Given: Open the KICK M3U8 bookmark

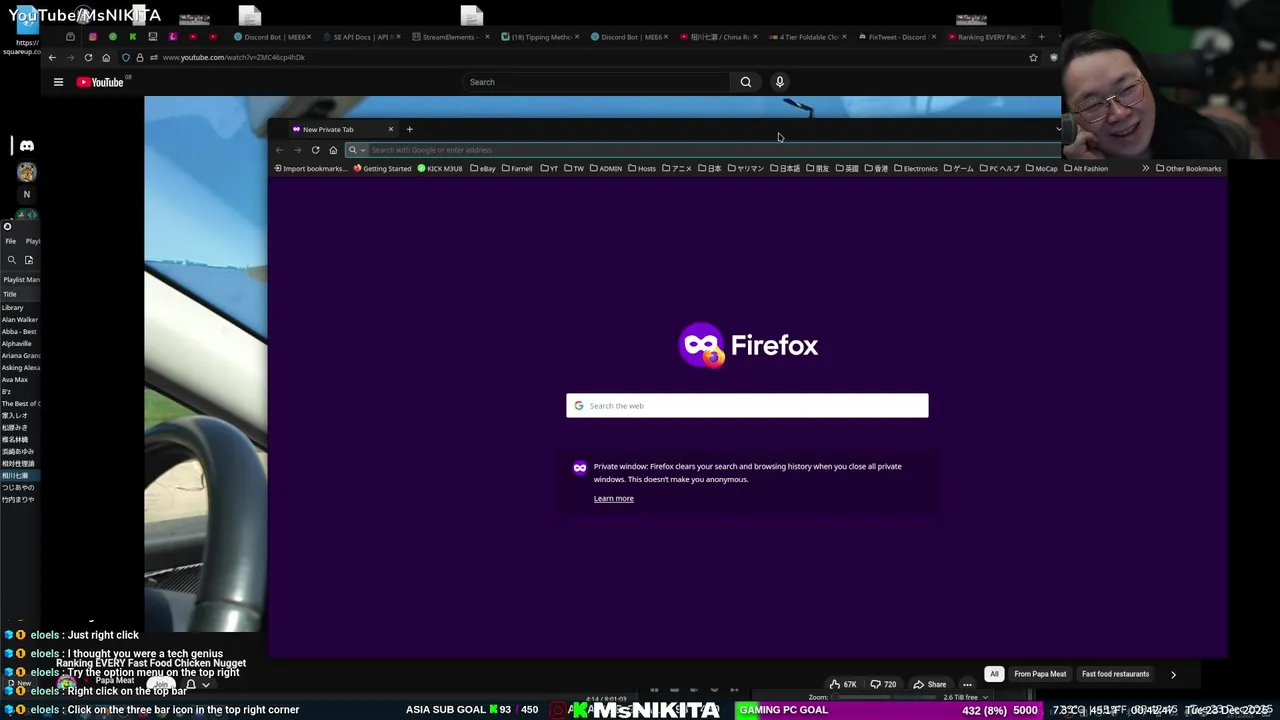Looking at the screenshot, I should pos(440,168).
